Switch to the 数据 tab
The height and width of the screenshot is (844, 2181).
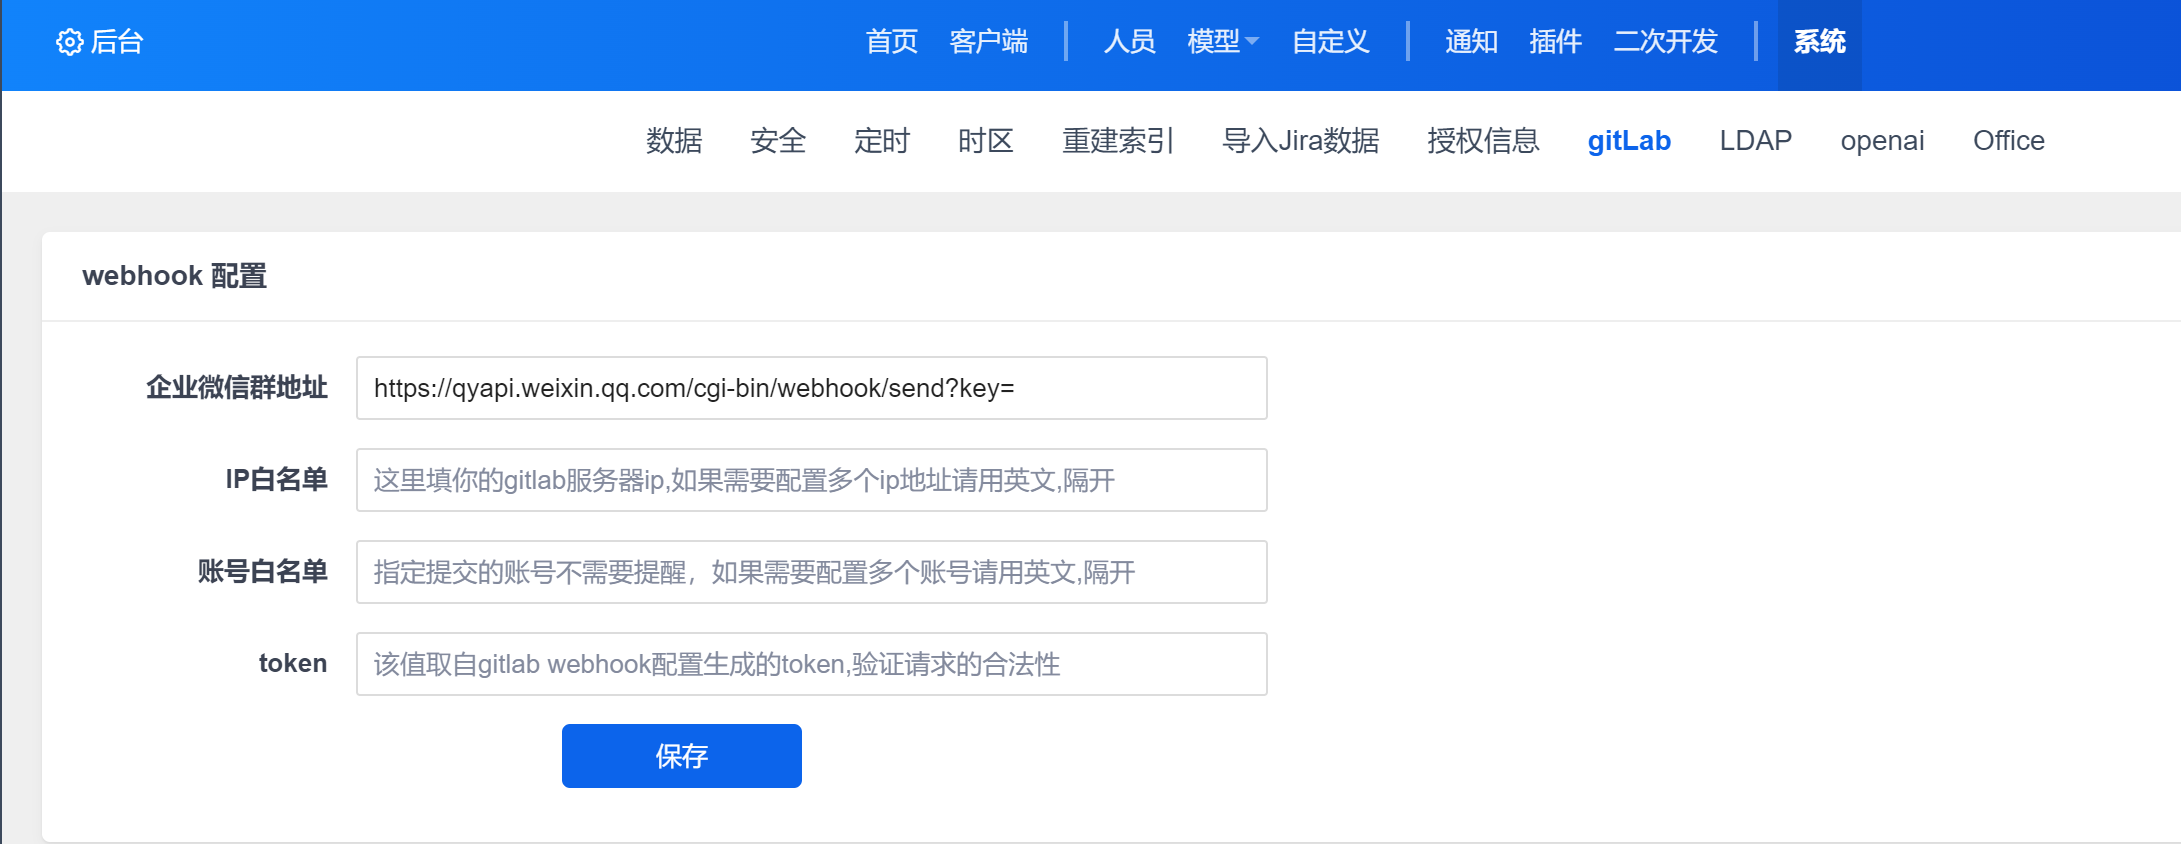tap(674, 141)
